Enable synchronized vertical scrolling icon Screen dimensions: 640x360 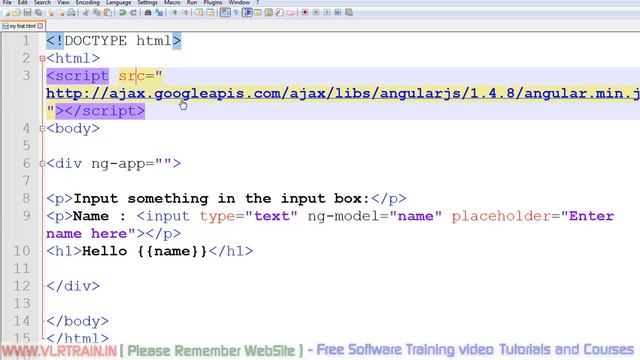(199, 13)
